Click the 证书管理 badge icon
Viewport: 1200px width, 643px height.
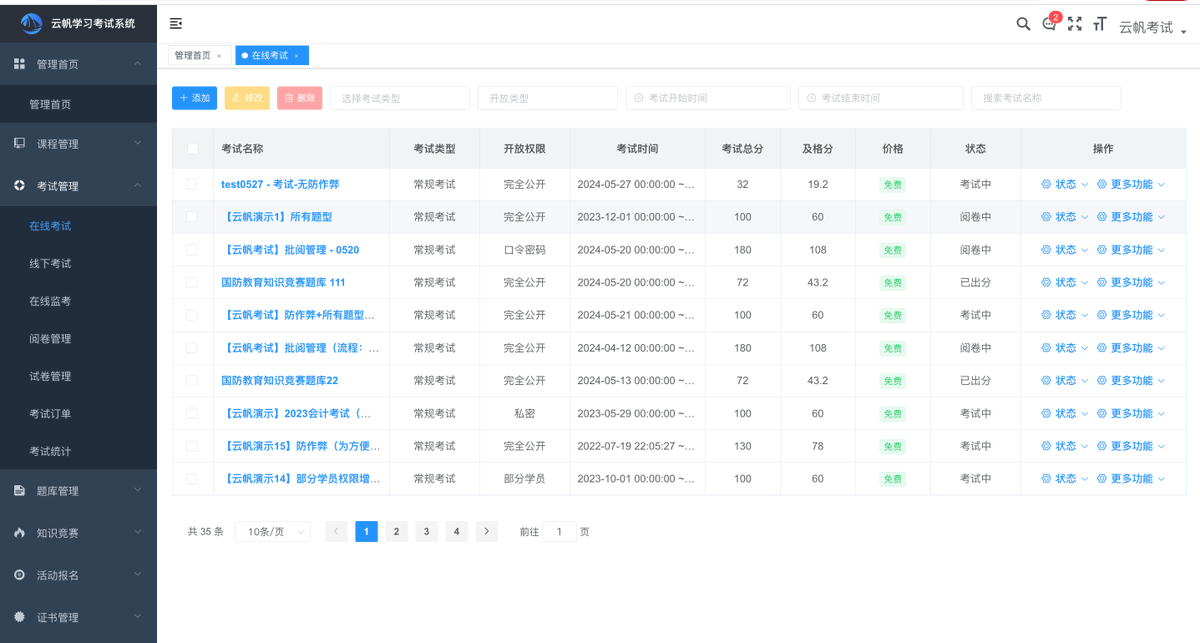19,617
